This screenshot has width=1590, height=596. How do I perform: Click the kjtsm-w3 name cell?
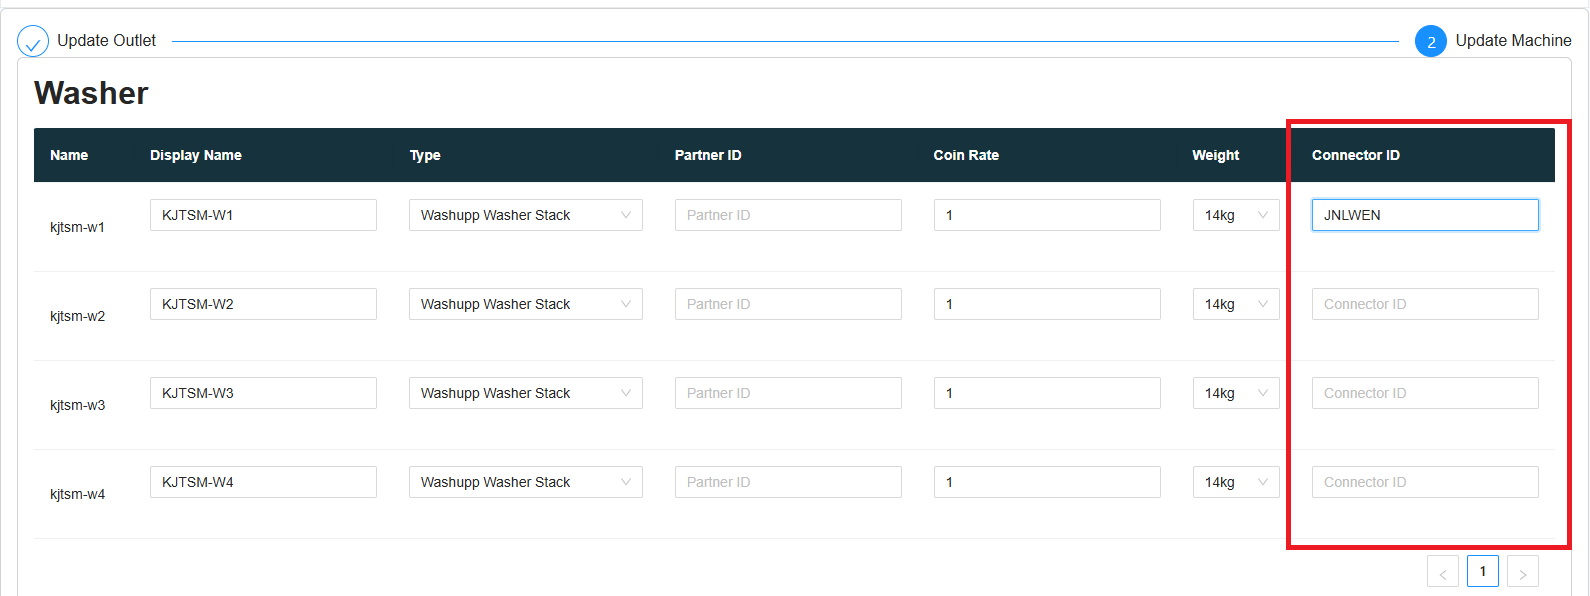(x=77, y=405)
